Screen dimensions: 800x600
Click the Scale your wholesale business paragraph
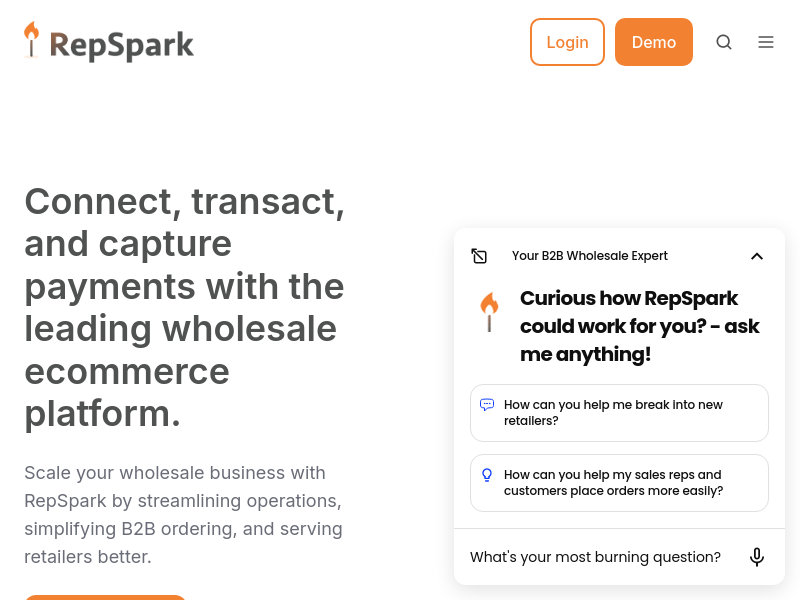point(183,515)
